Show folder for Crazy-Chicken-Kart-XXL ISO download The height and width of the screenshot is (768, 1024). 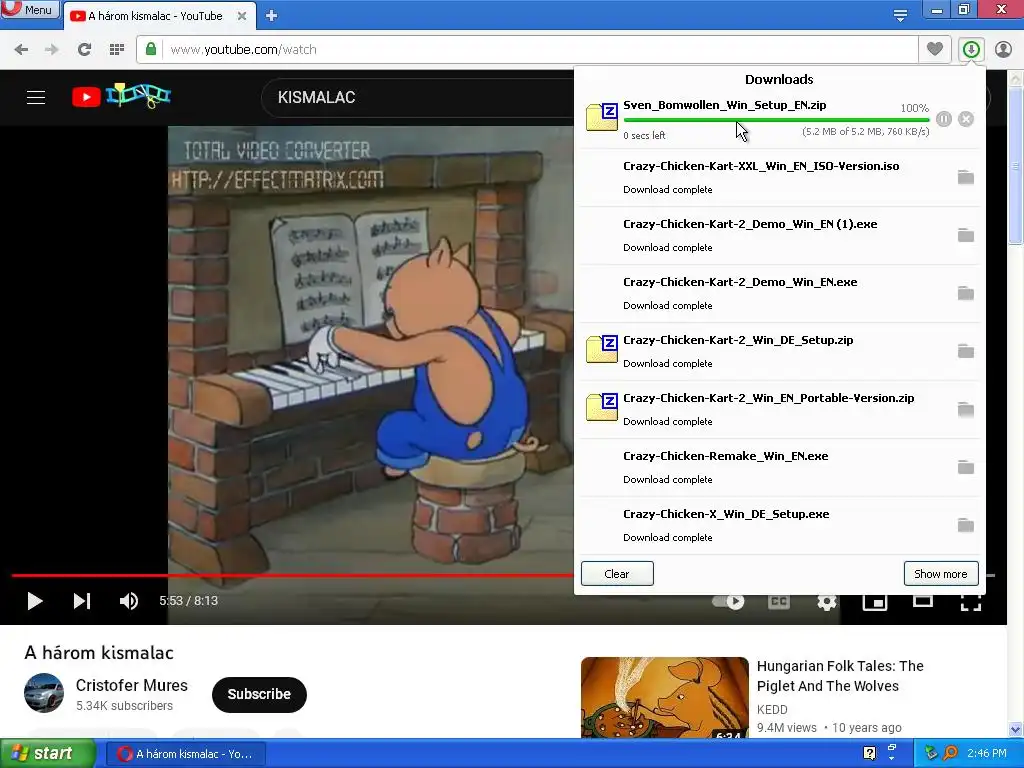966,177
